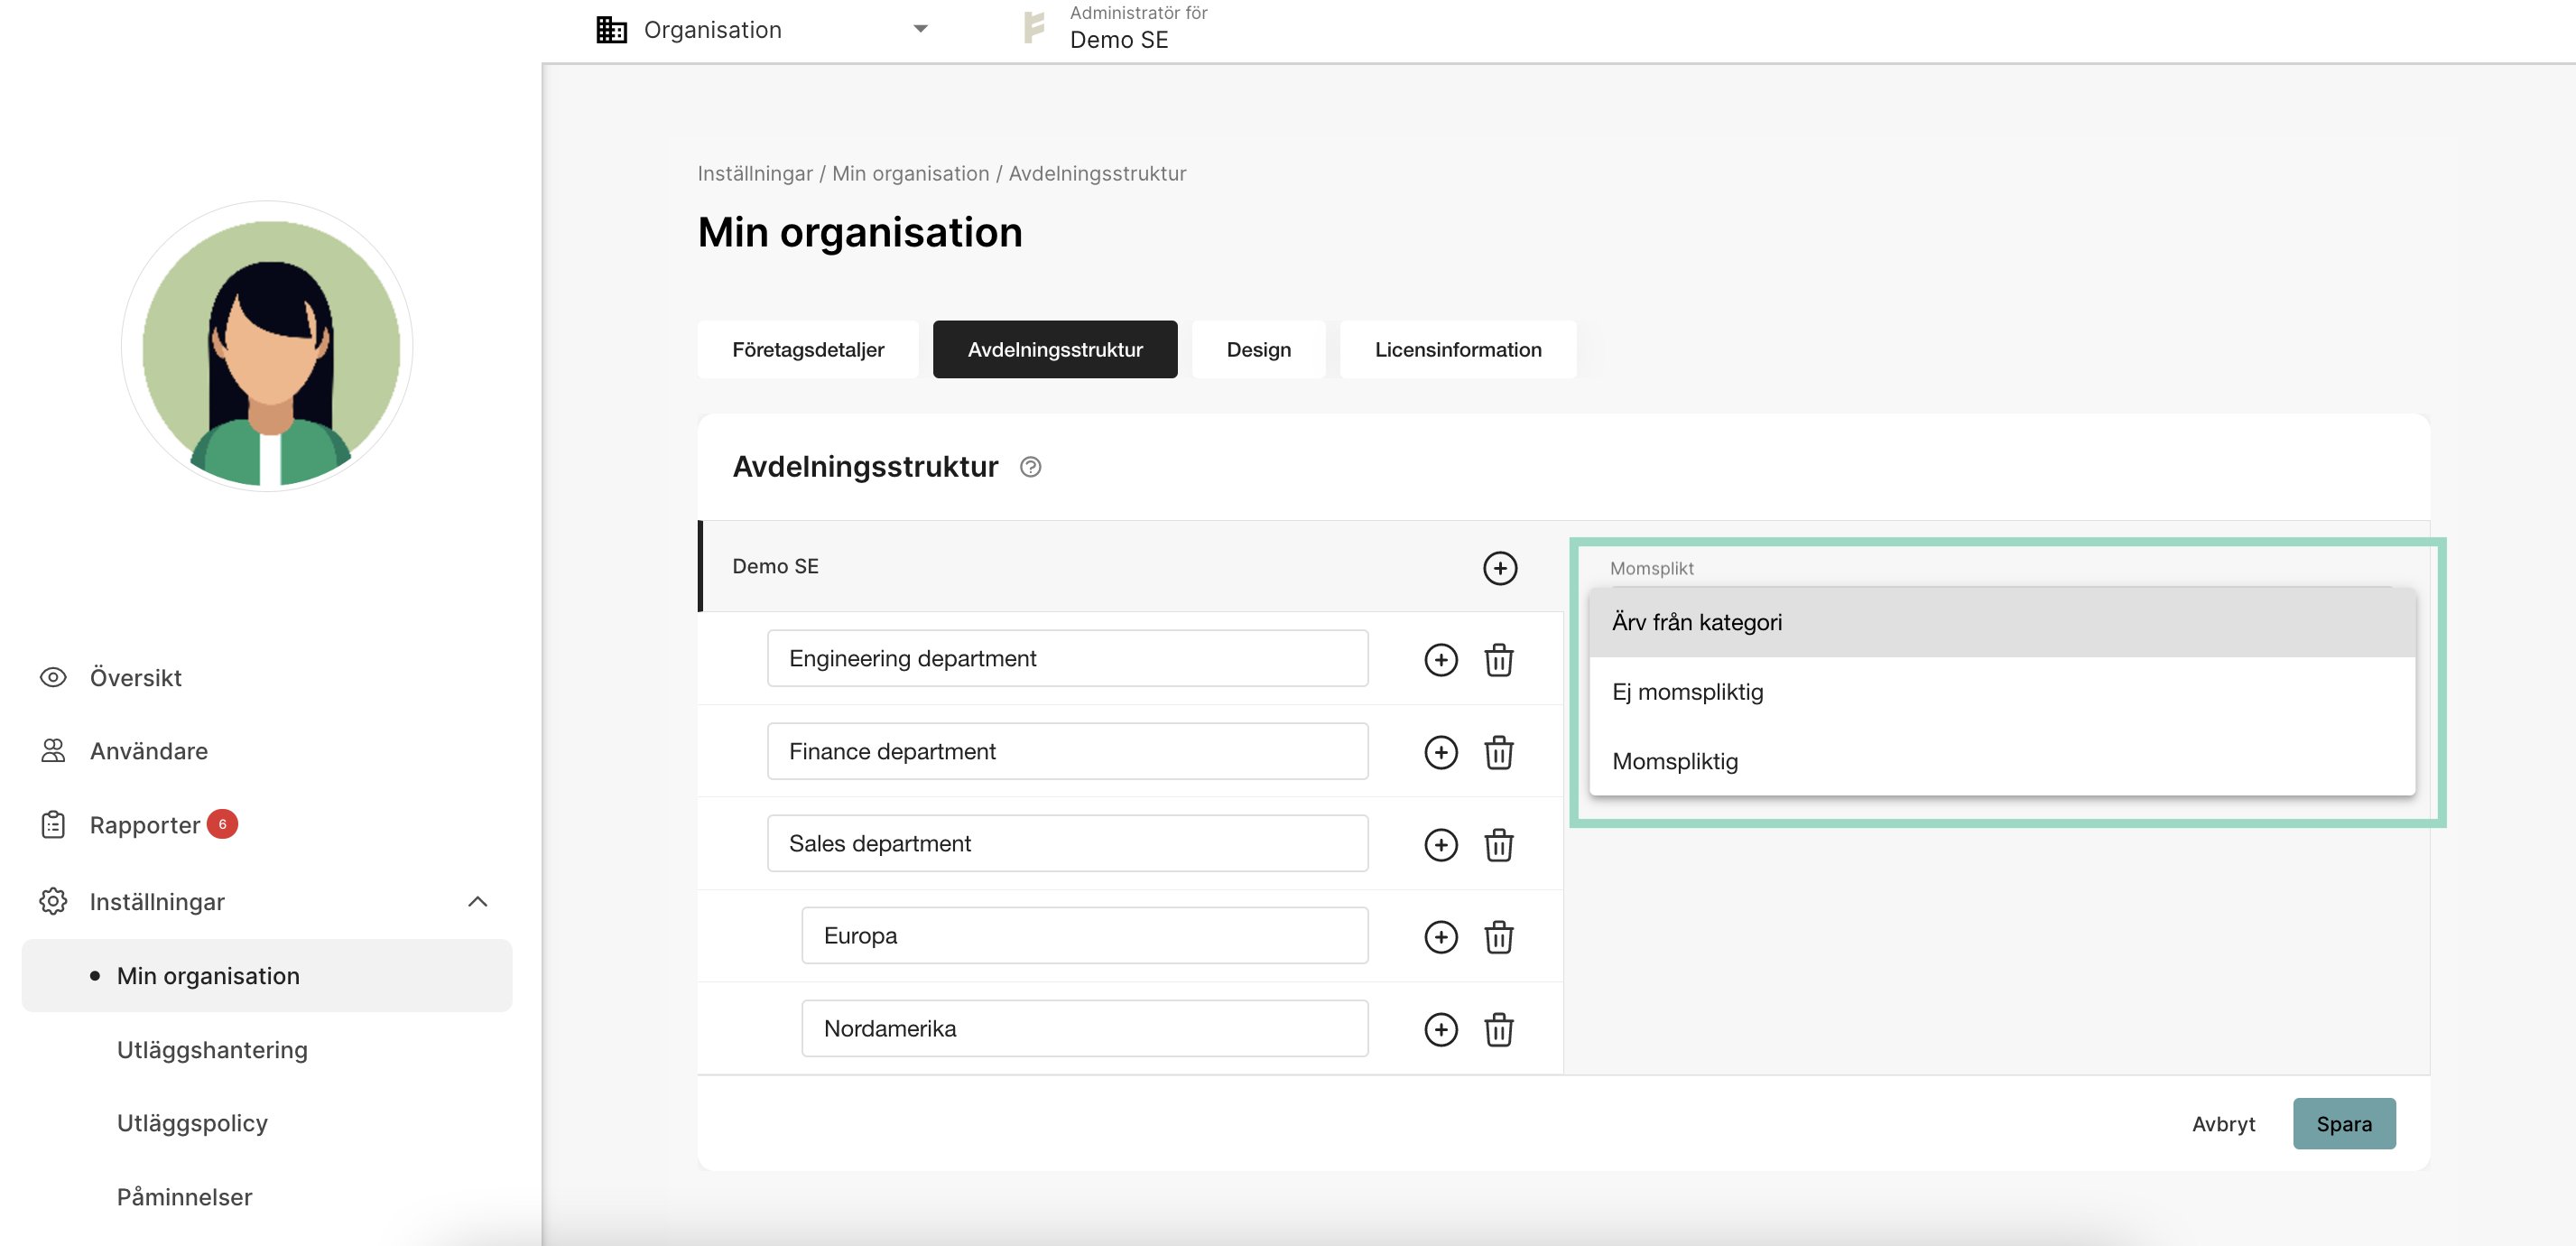Open the Organisation dropdown arrow
The width and height of the screenshot is (2576, 1246).
920,29
